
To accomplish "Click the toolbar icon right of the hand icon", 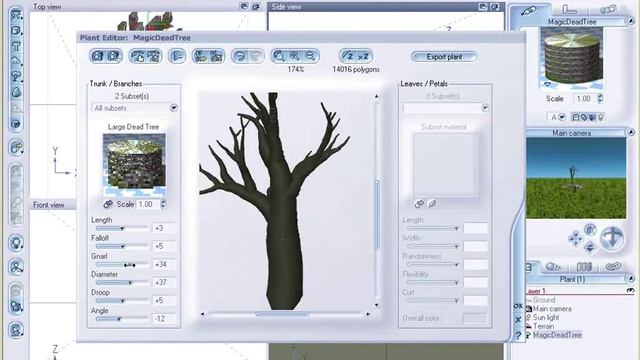I will pyautogui.click(x=154, y=56).
